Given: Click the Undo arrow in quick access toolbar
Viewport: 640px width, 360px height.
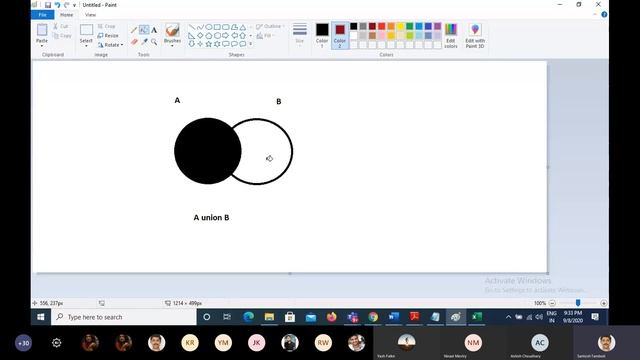Looking at the screenshot, I should pos(57,5).
